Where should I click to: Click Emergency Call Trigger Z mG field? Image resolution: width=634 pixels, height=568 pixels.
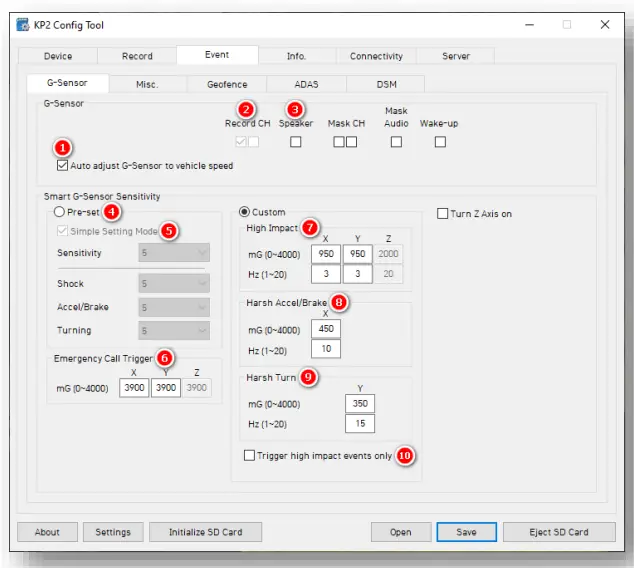[x=197, y=388]
